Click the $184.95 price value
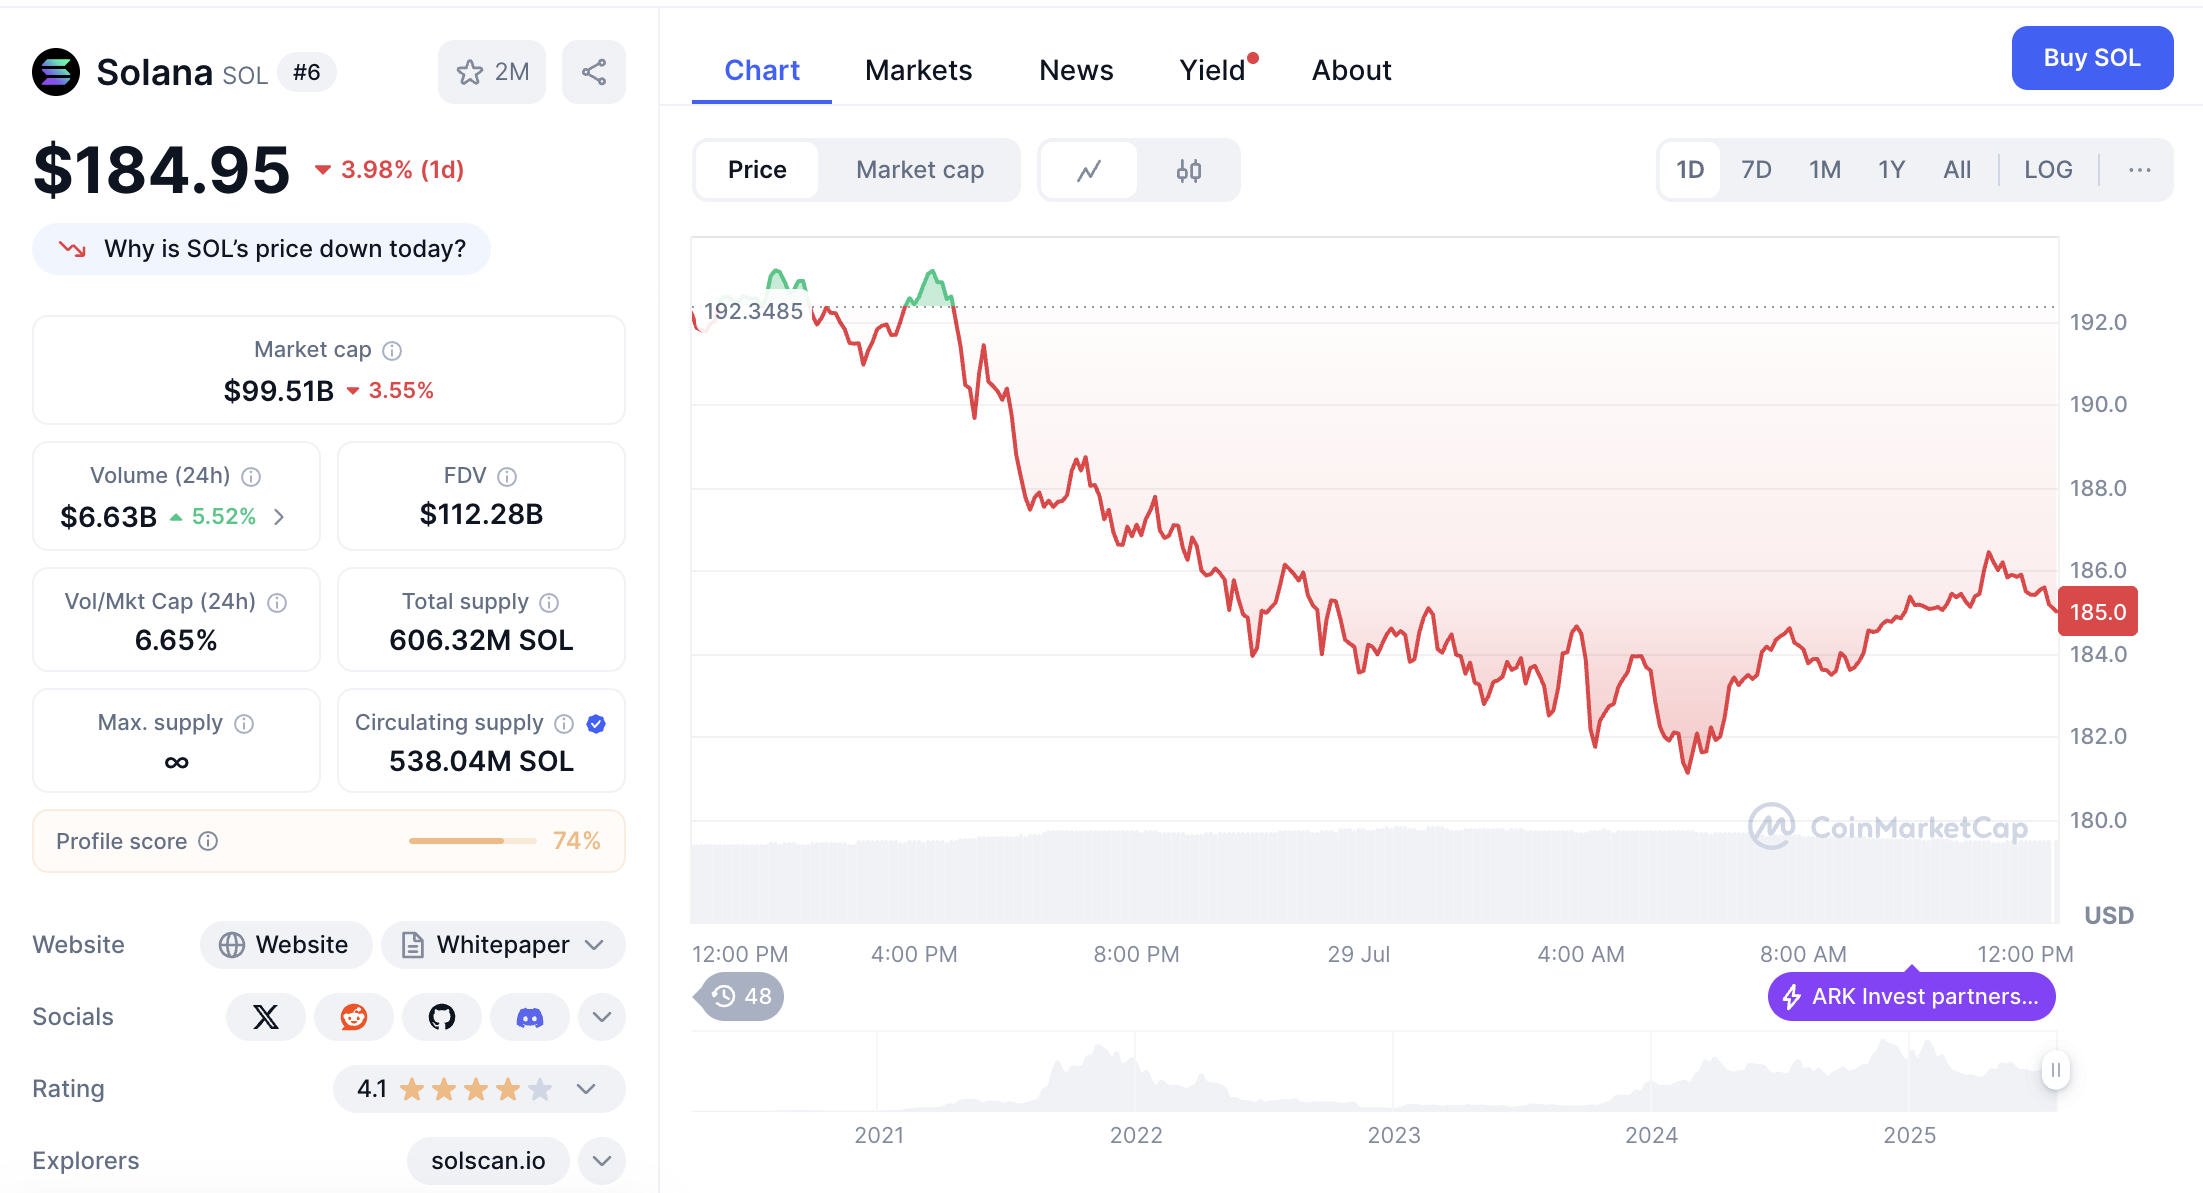This screenshot has width=2203, height=1193. (161, 169)
